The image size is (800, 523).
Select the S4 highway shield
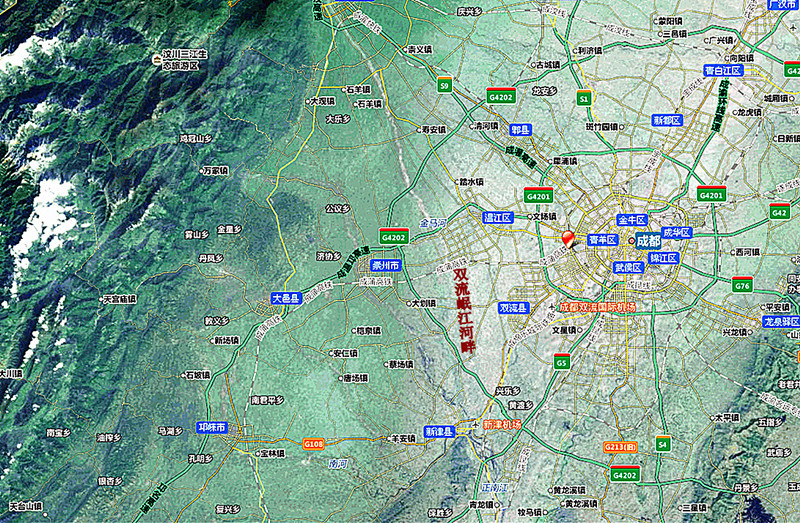662,442
